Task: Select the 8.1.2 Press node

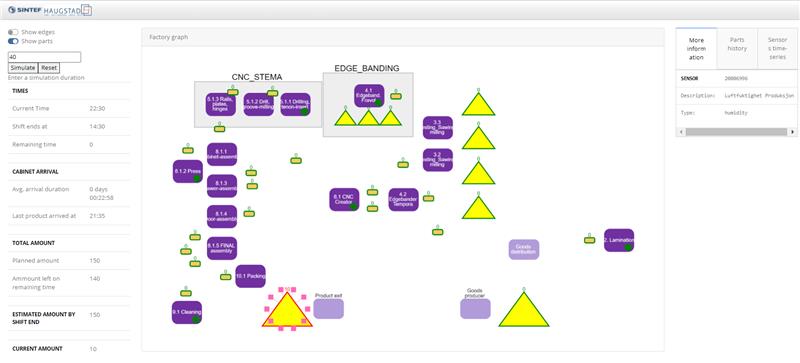Action: (x=187, y=172)
